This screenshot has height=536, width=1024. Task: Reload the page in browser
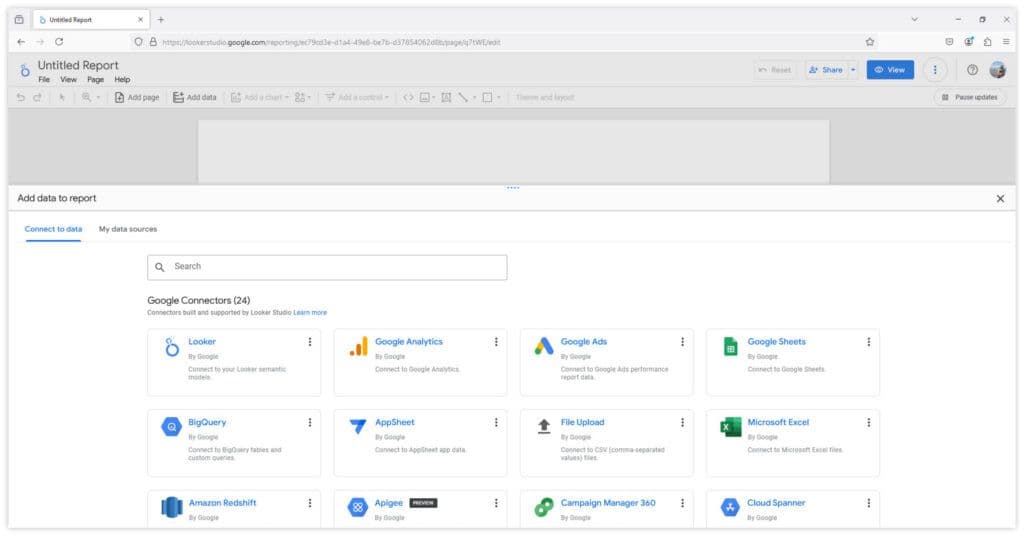(59, 42)
